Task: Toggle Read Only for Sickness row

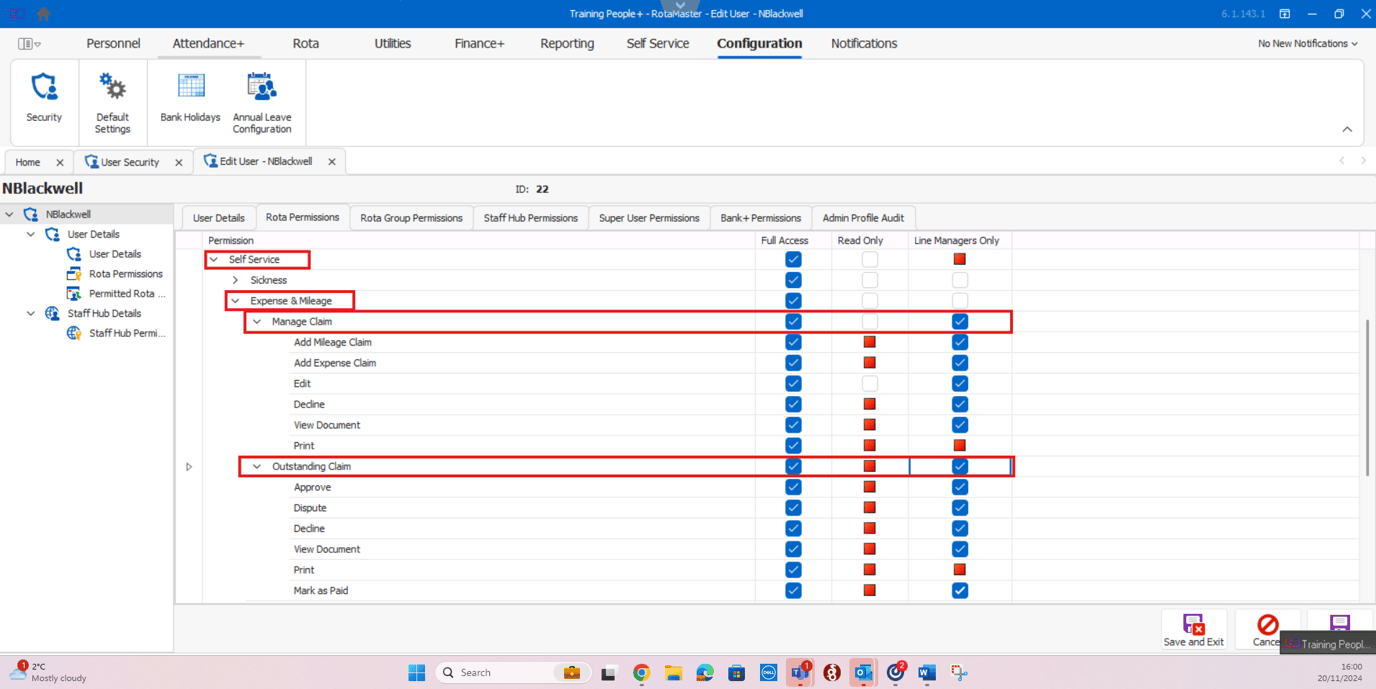Action: [870, 280]
